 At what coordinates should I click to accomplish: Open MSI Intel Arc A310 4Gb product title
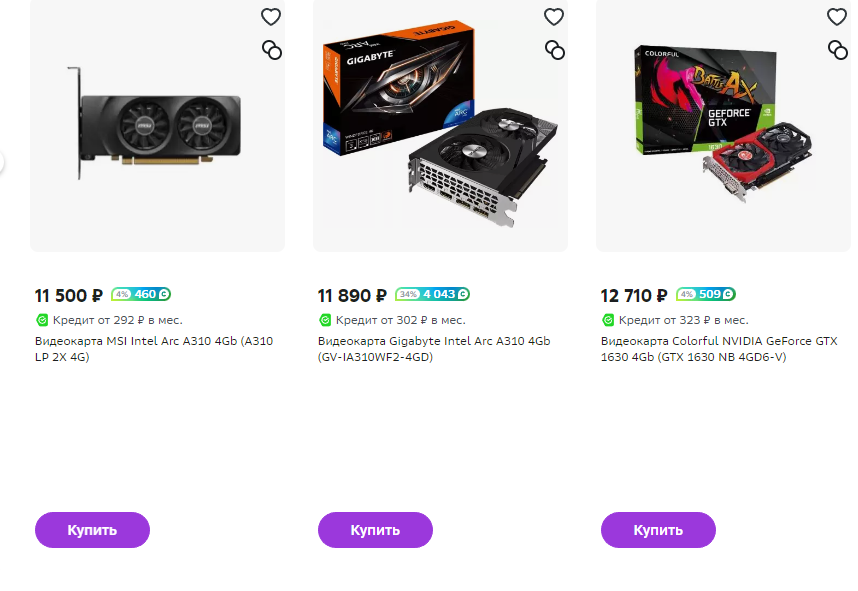pos(154,349)
